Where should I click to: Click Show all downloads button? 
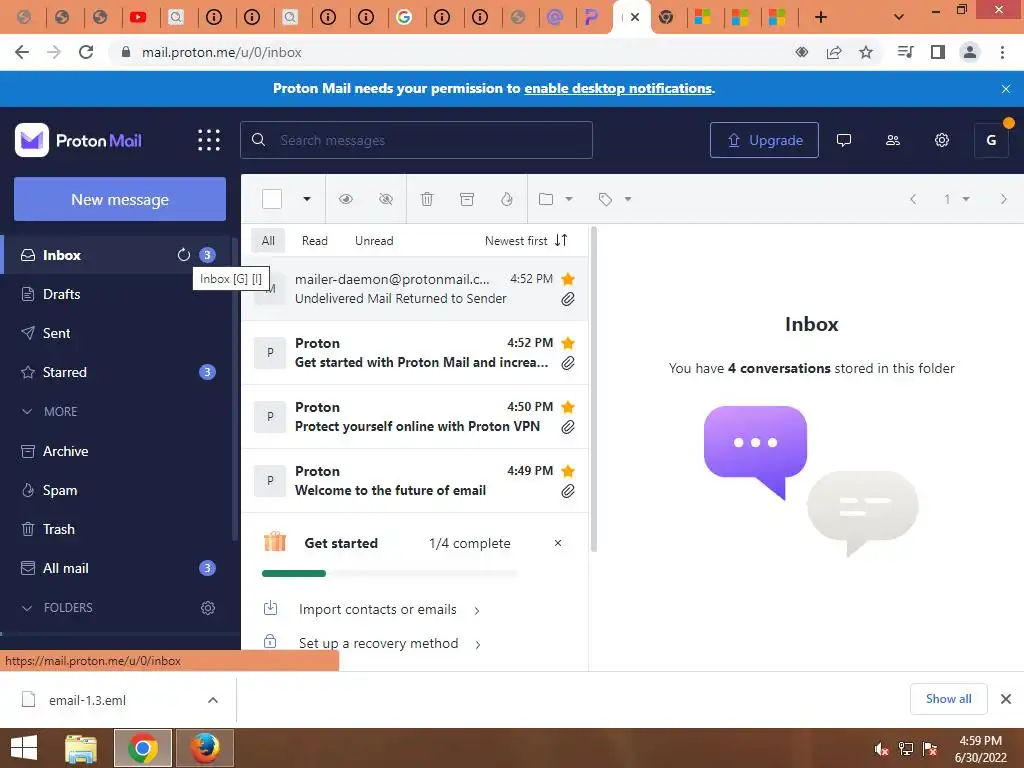click(948, 699)
